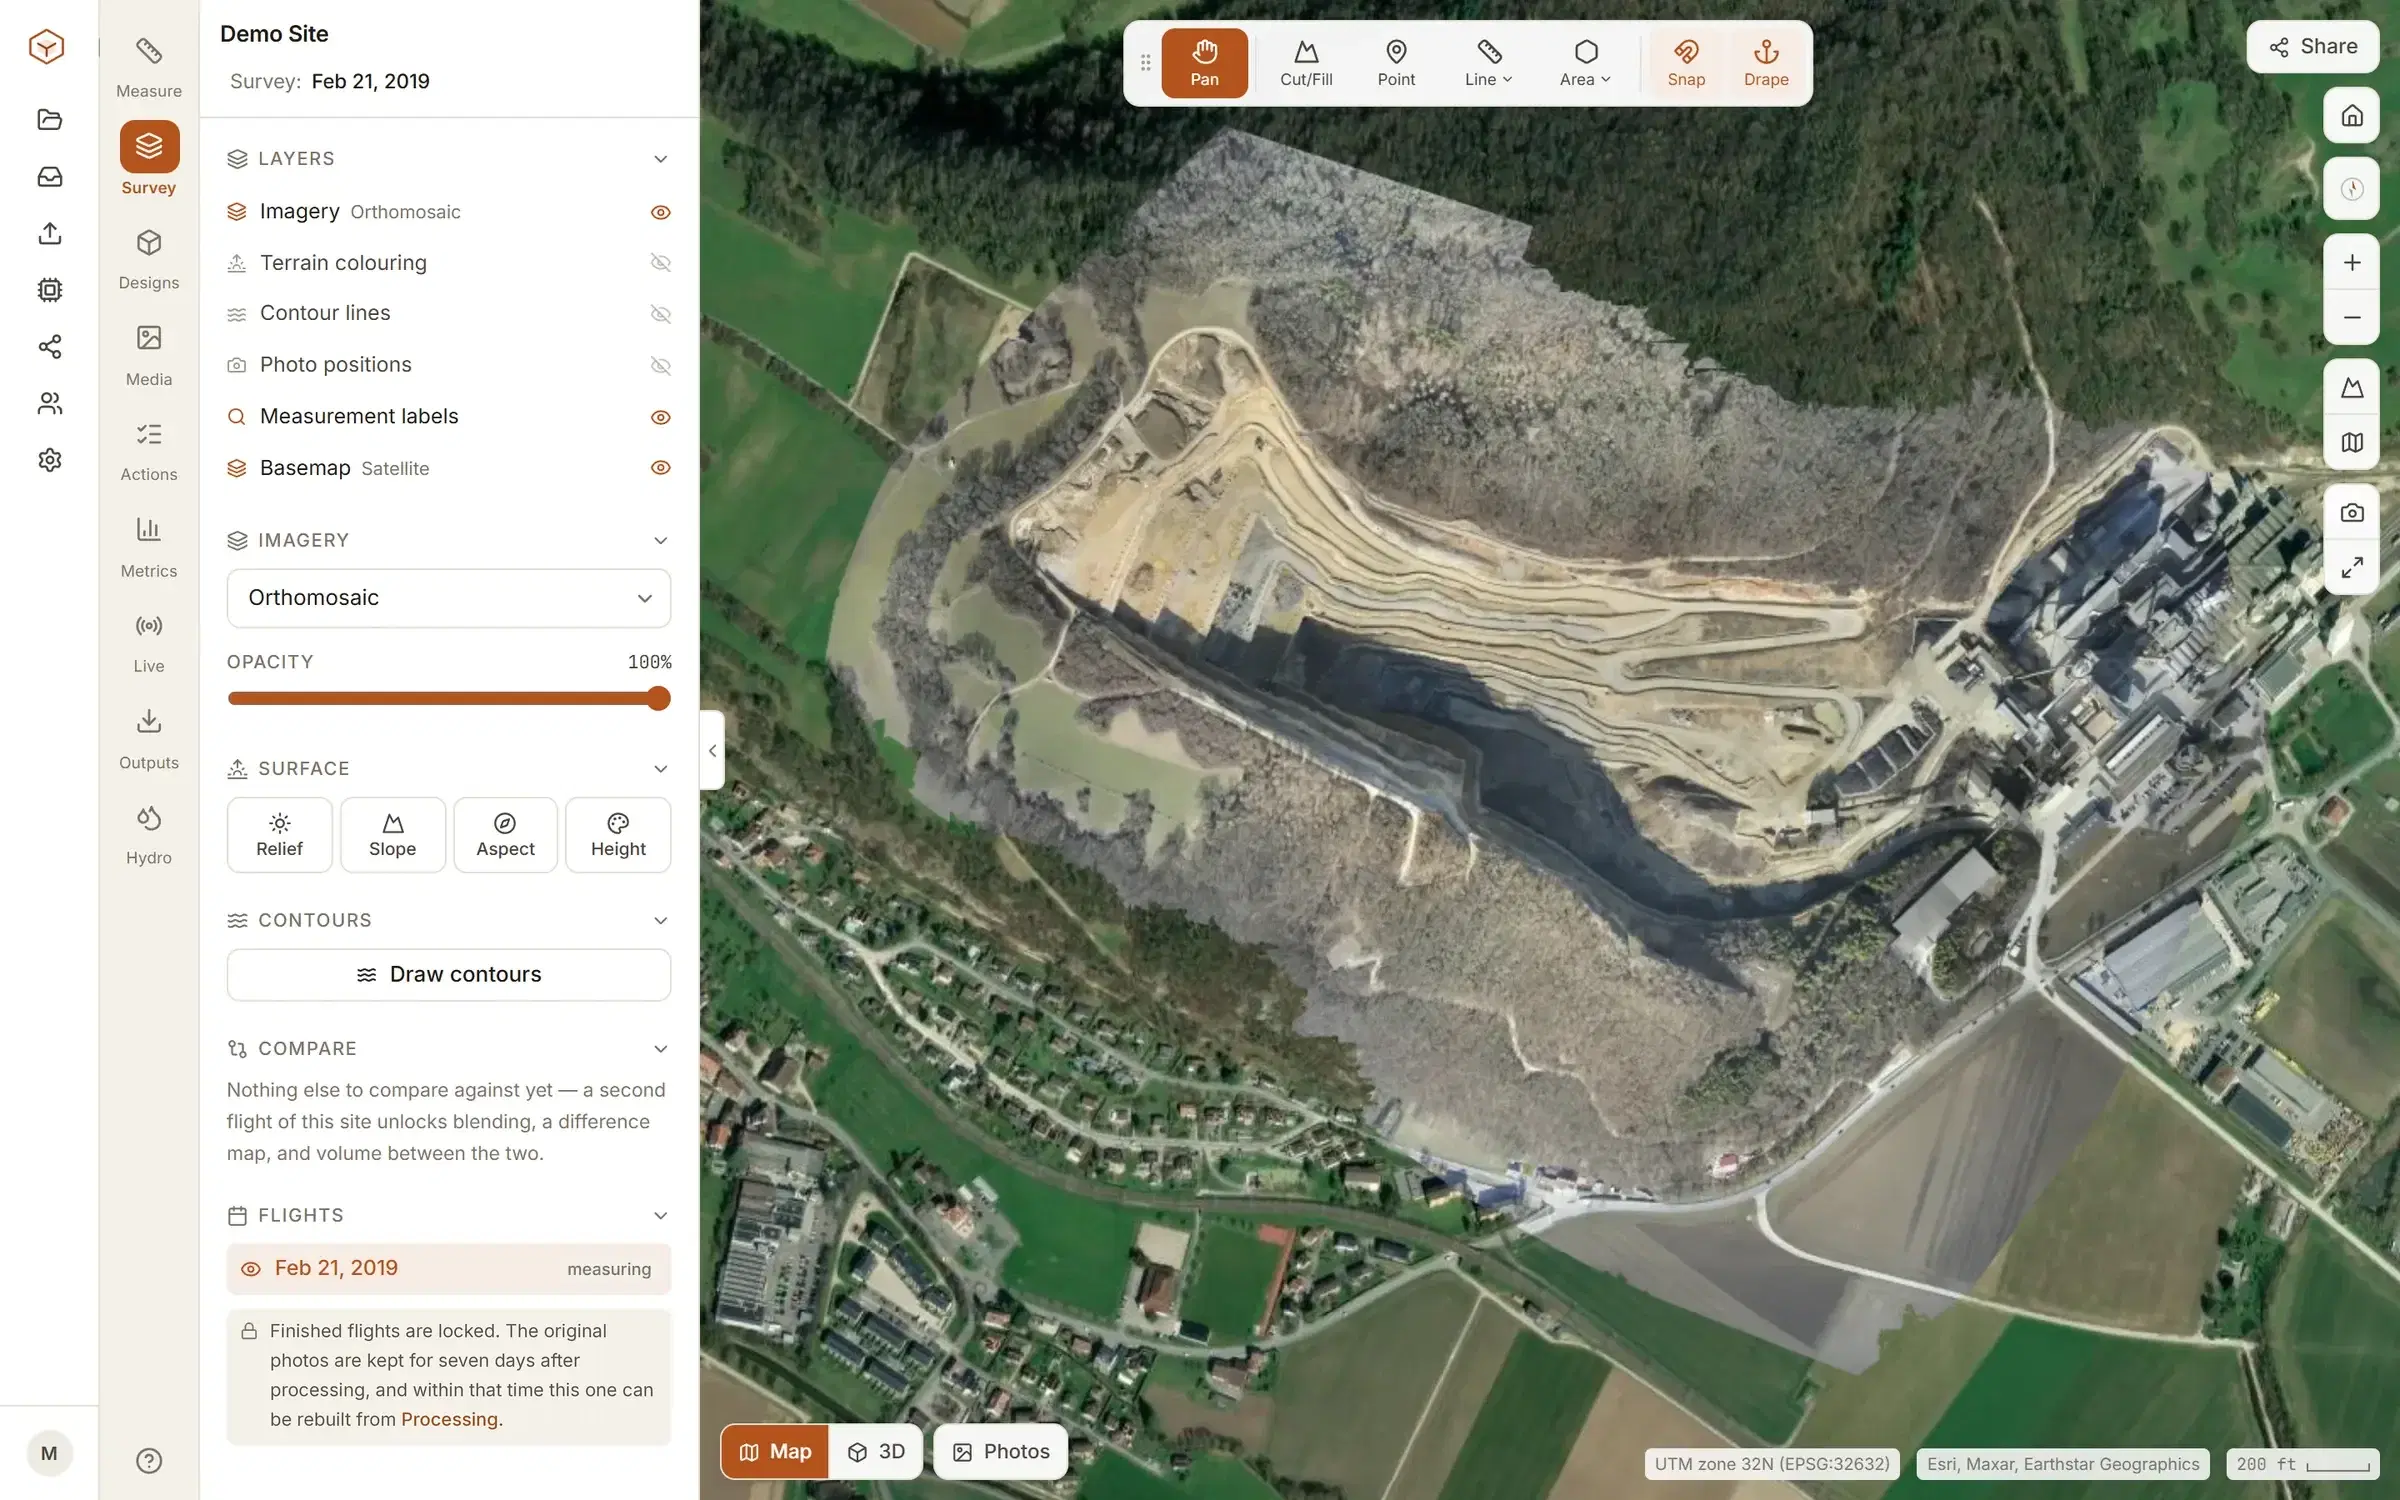Reset map orientation with compass icon
Screen dimensions: 2400x1500
[2351, 189]
